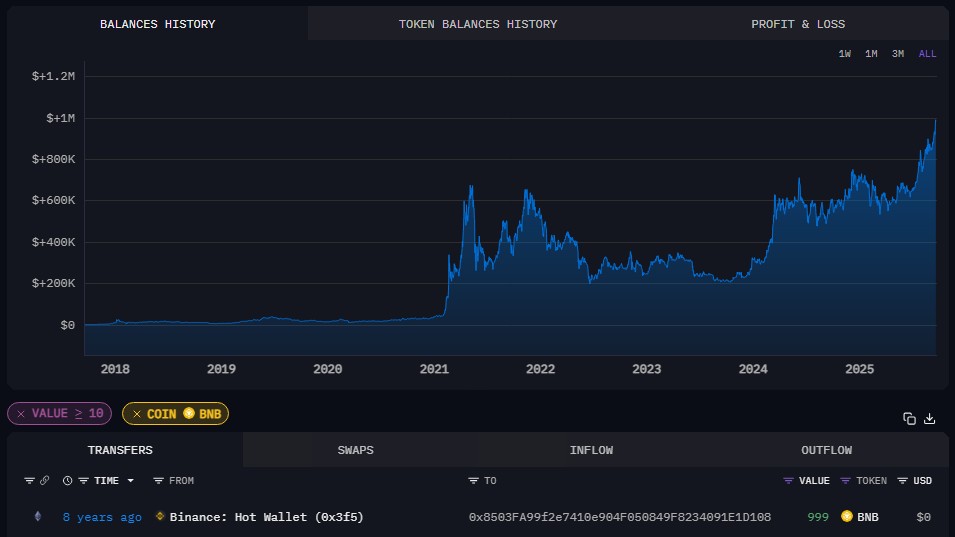
Task: Select the Inflow tab
Action: point(591,450)
